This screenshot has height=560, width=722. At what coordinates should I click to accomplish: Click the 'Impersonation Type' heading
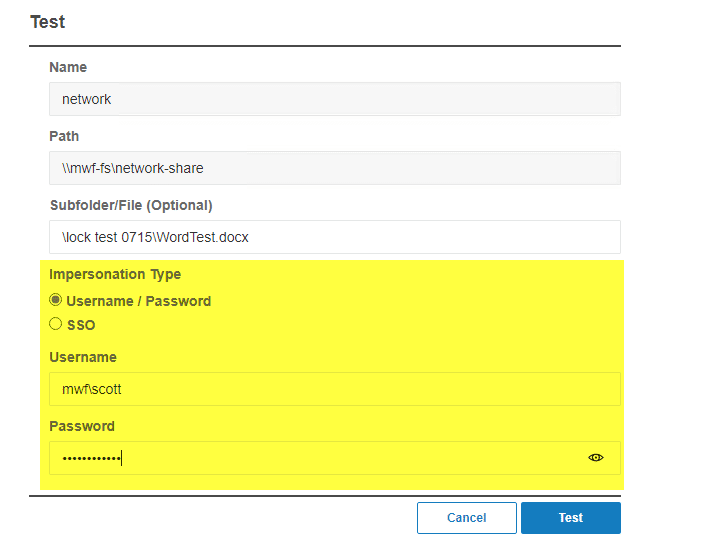[x=115, y=274]
